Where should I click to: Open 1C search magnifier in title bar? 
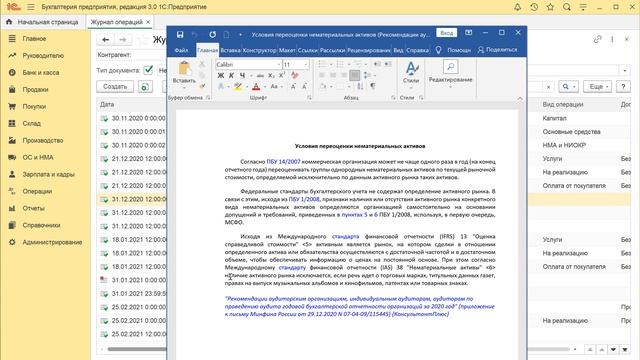coord(567,7)
